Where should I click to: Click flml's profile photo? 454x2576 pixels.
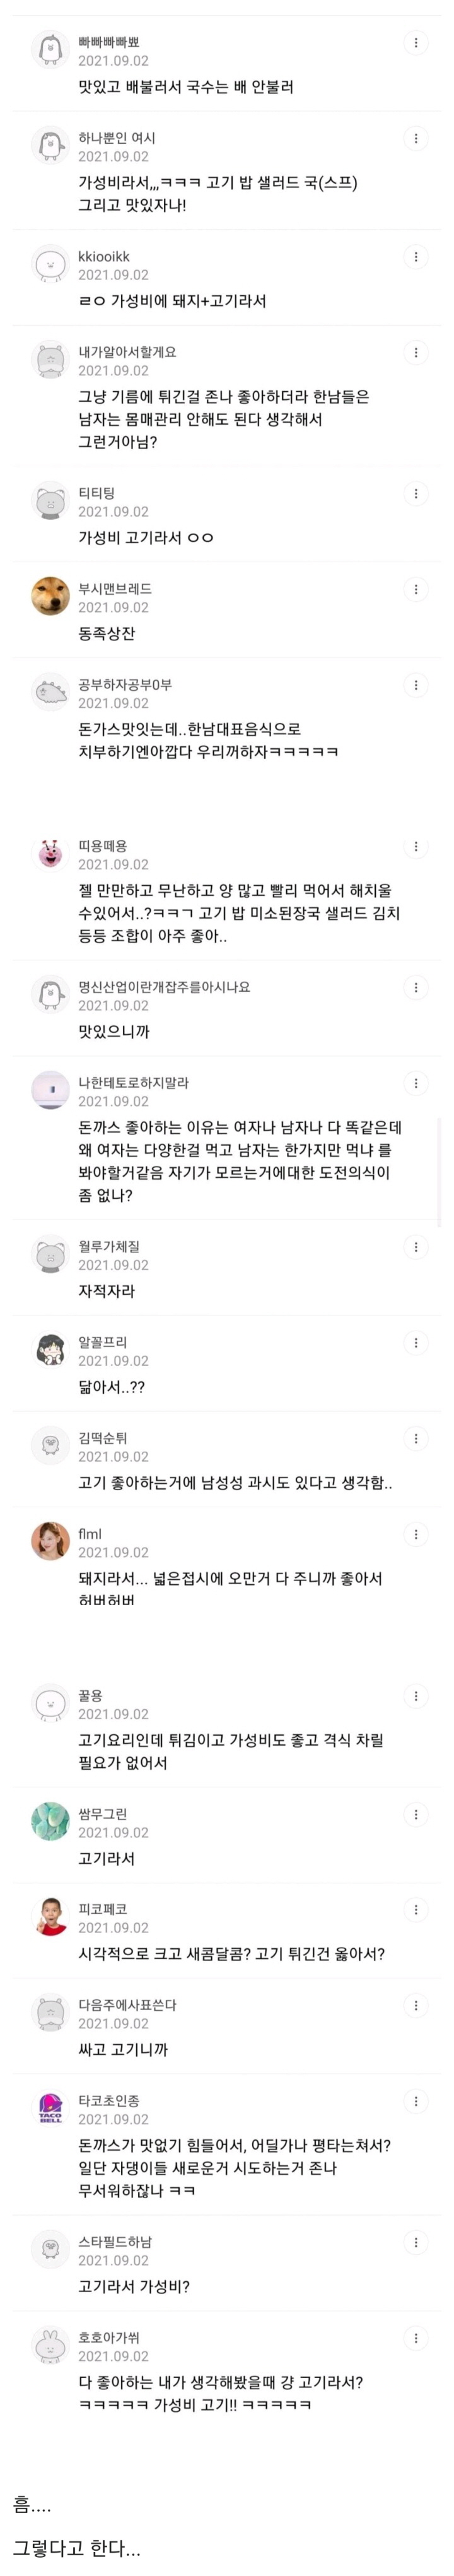pos(50,1542)
